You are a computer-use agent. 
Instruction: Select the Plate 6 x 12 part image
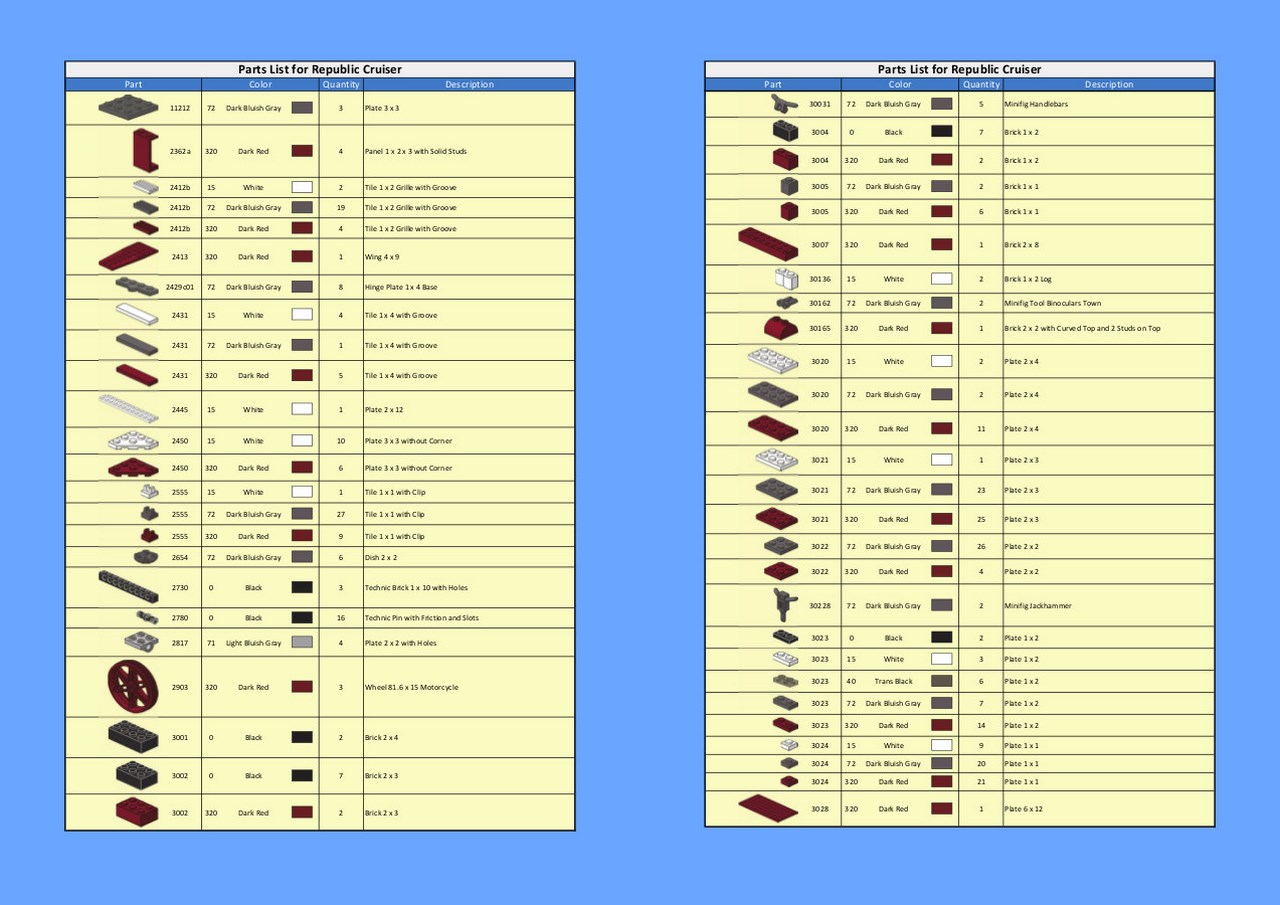(x=768, y=808)
